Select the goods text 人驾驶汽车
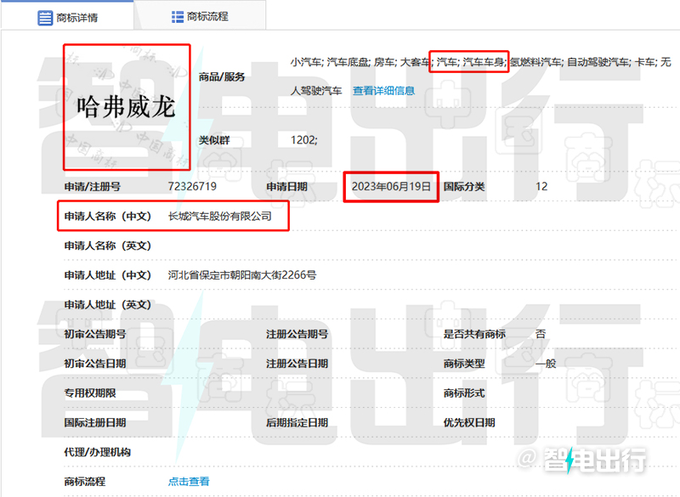Image resolution: width=680 pixels, height=497 pixels. pyautogui.click(x=316, y=91)
